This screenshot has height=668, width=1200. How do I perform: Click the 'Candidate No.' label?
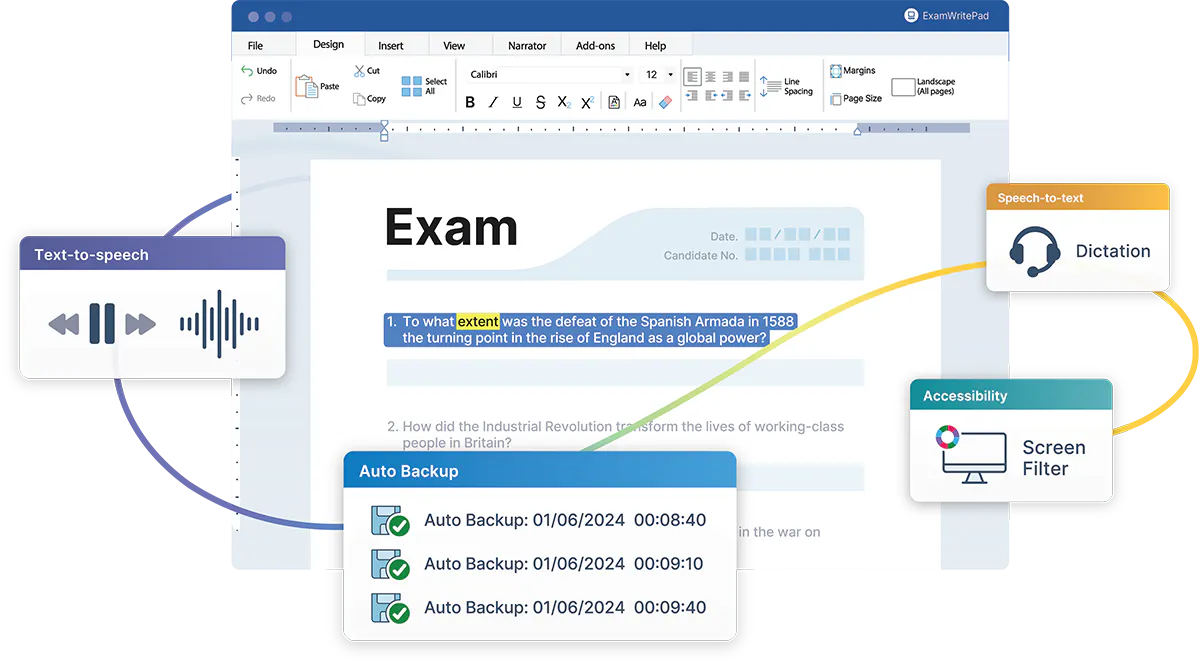tap(701, 255)
